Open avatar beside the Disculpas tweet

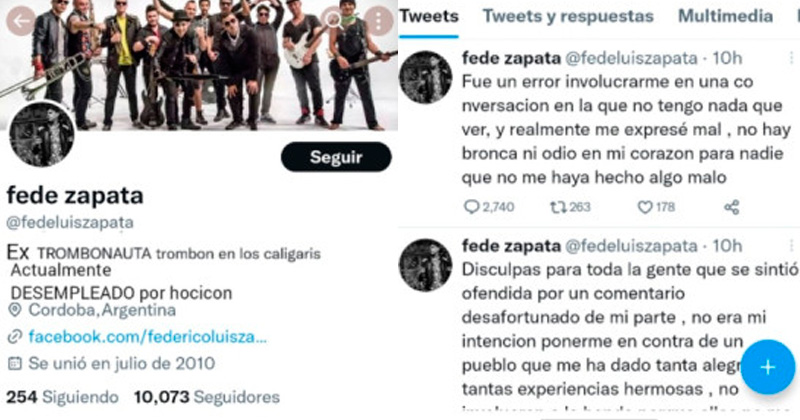click(425, 265)
